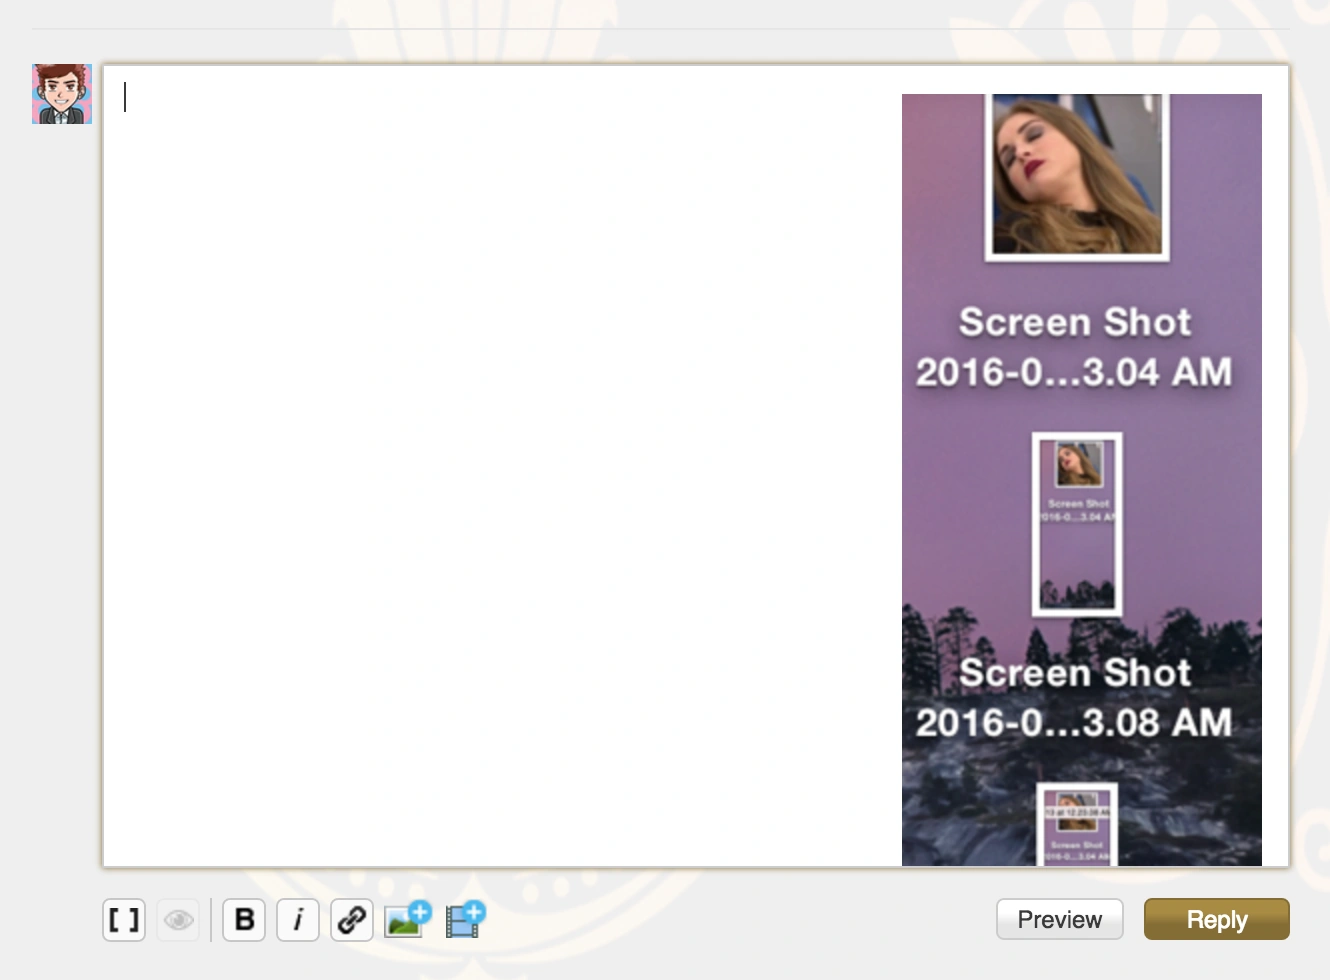Open the cartoon user avatar profile
The image size is (1330, 980).
click(62, 94)
